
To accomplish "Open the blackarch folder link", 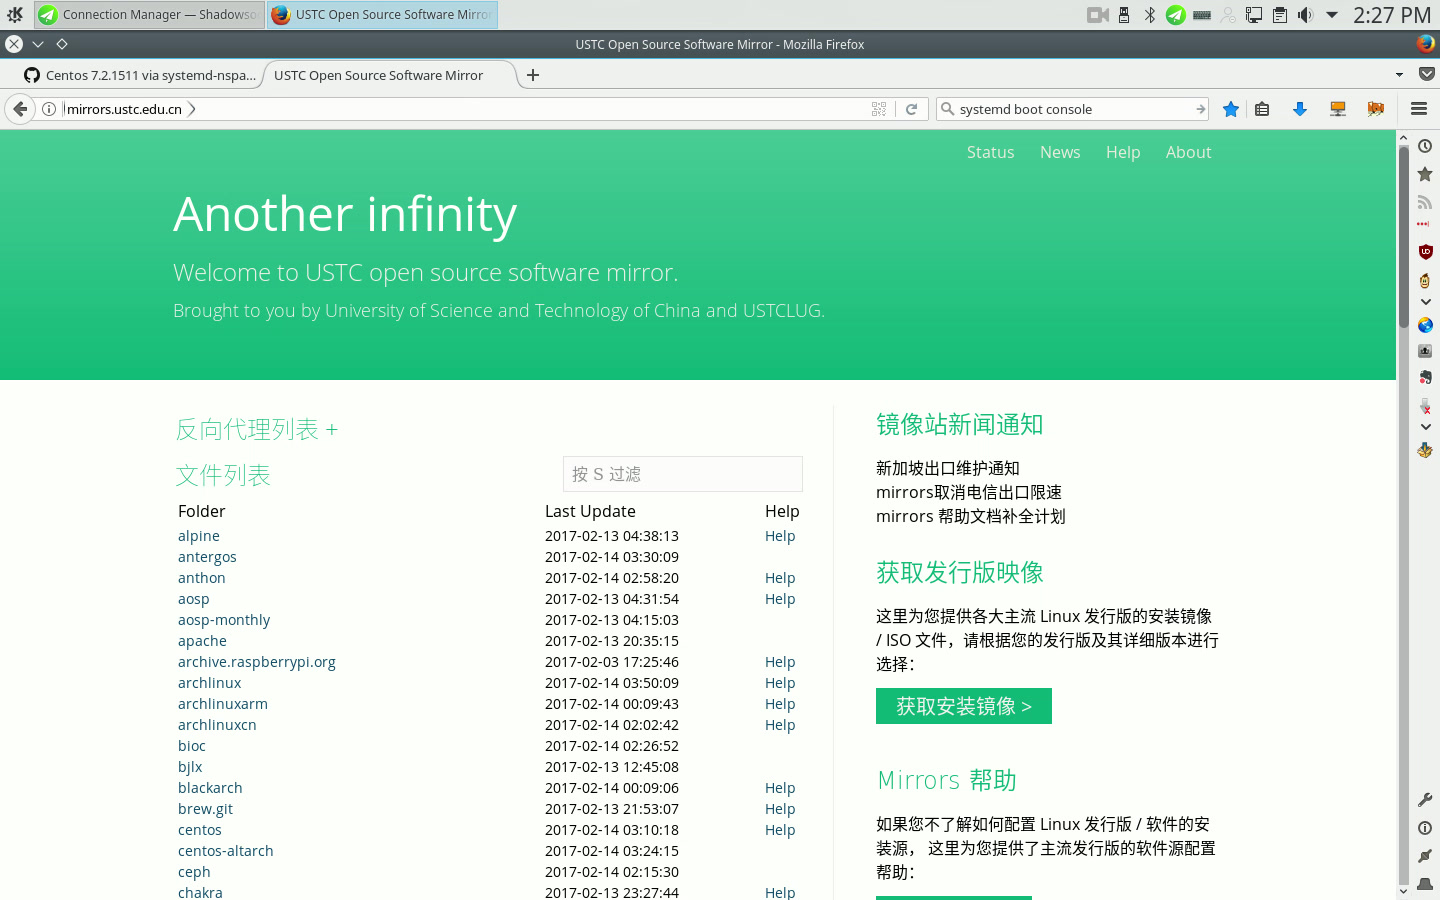I will point(210,788).
